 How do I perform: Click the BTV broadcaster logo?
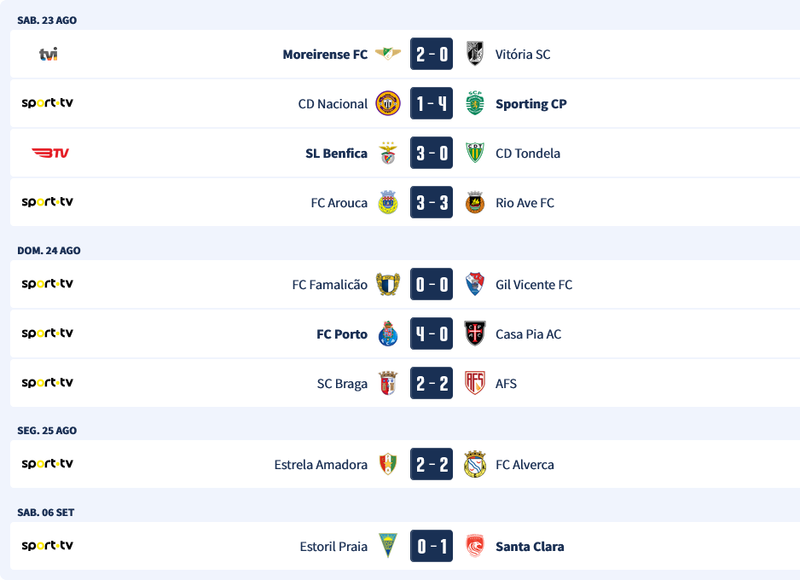50,153
